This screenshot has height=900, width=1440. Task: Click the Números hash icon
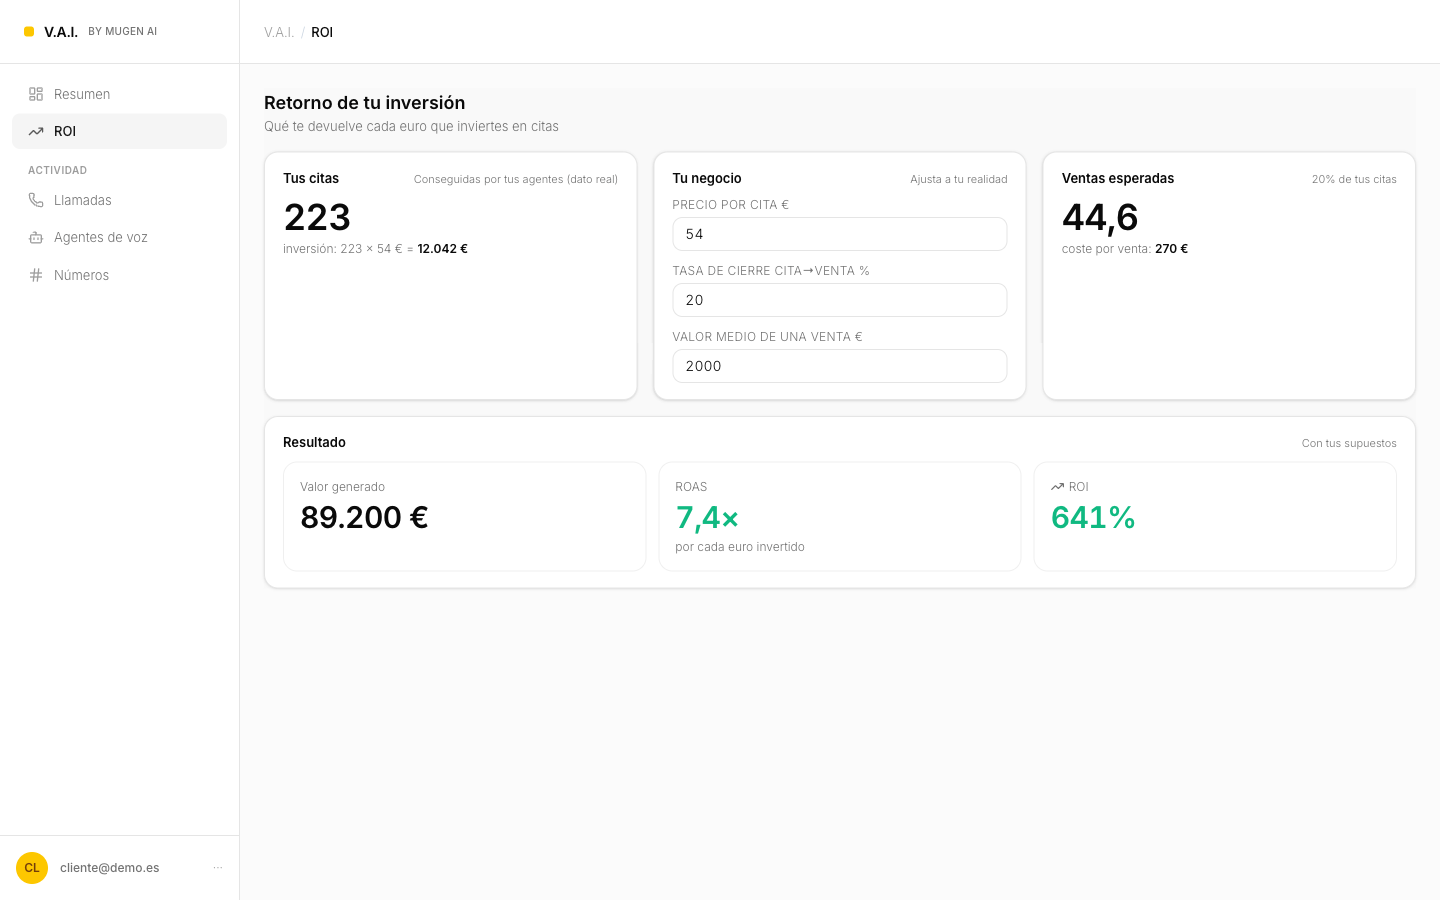click(x=36, y=275)
